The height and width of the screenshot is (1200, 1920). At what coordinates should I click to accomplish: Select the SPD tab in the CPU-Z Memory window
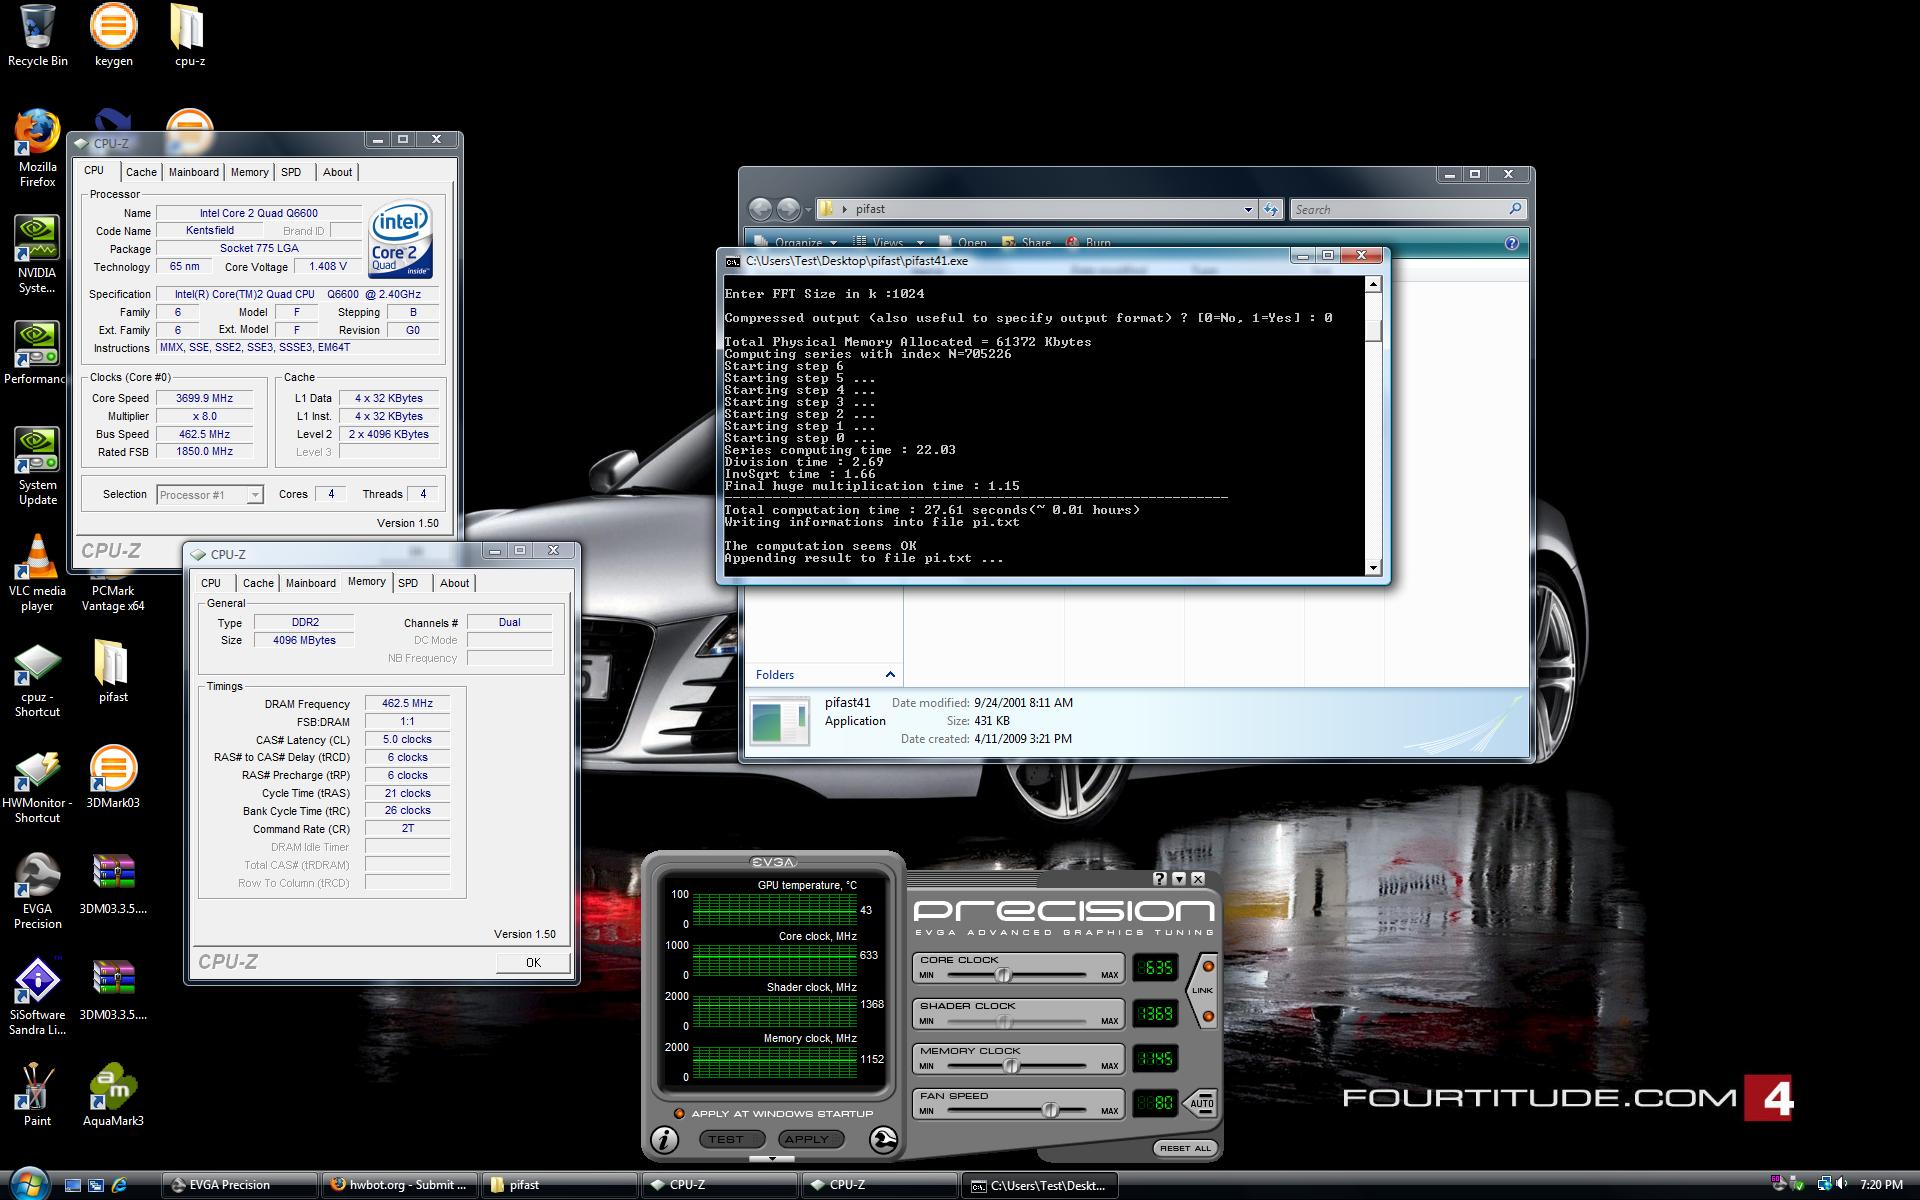(408, 583)
